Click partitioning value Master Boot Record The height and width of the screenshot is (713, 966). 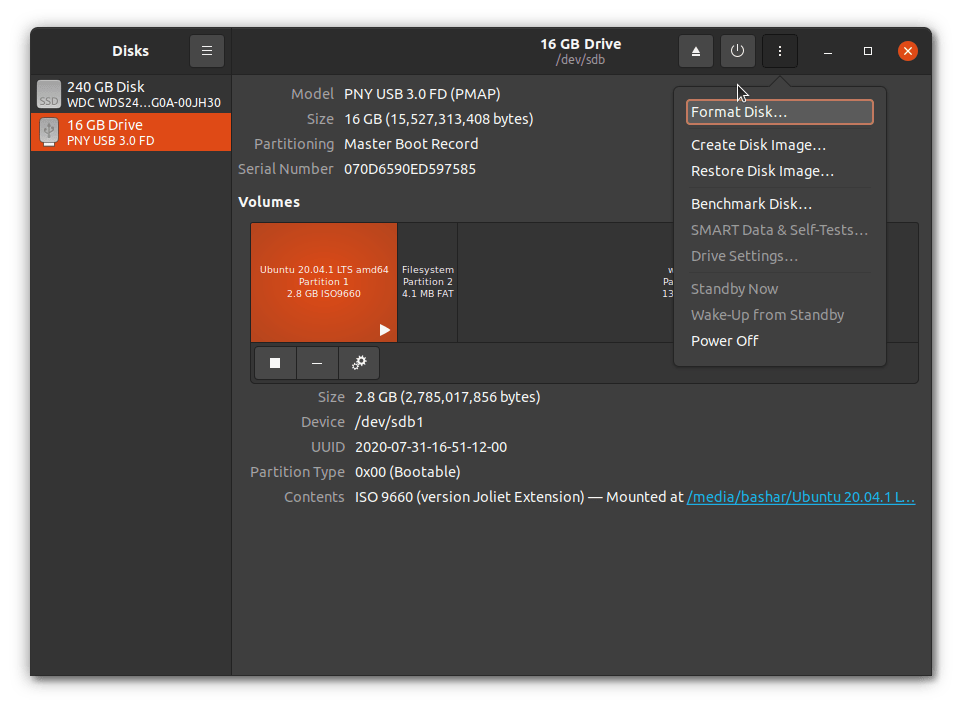[x=411, y=144]
